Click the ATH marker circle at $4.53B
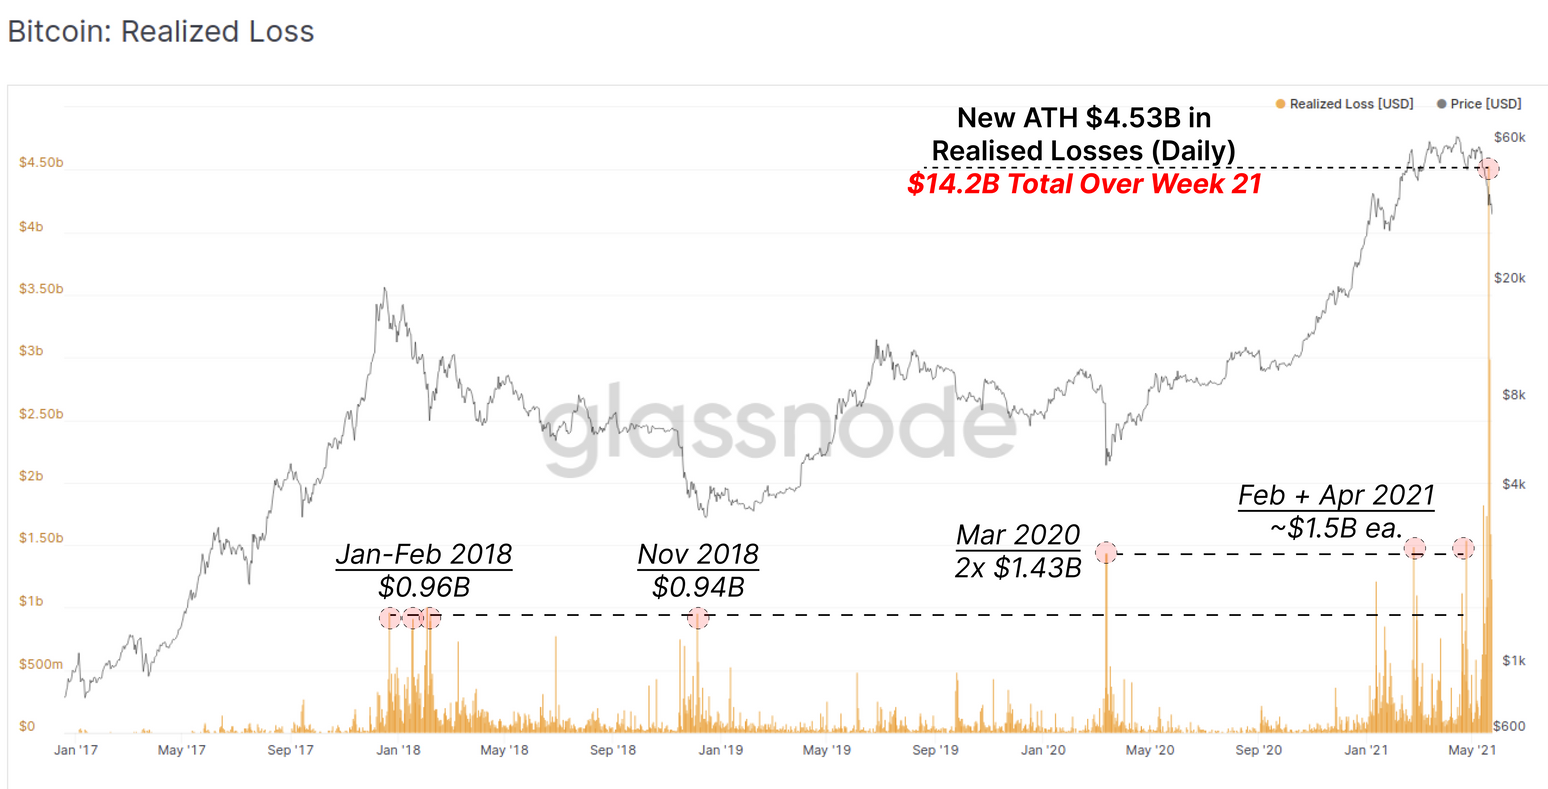This screenshot has width=1548, height=789. [1488, 168]
